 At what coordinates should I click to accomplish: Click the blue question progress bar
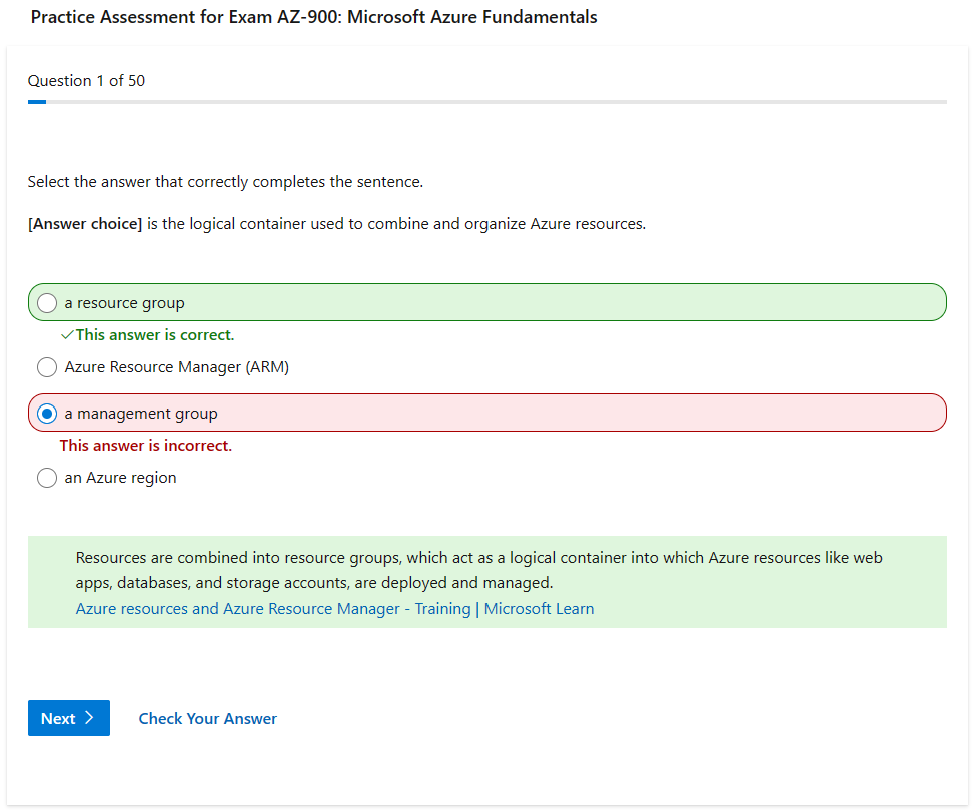click(x=37, y=102)
